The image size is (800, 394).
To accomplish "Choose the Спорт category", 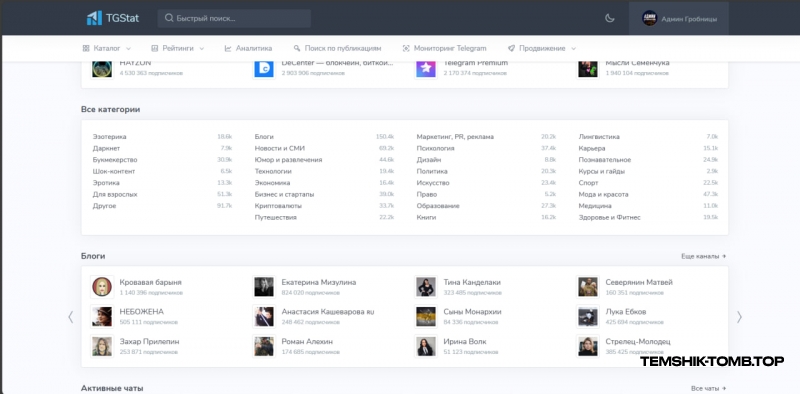I will 588,183.
